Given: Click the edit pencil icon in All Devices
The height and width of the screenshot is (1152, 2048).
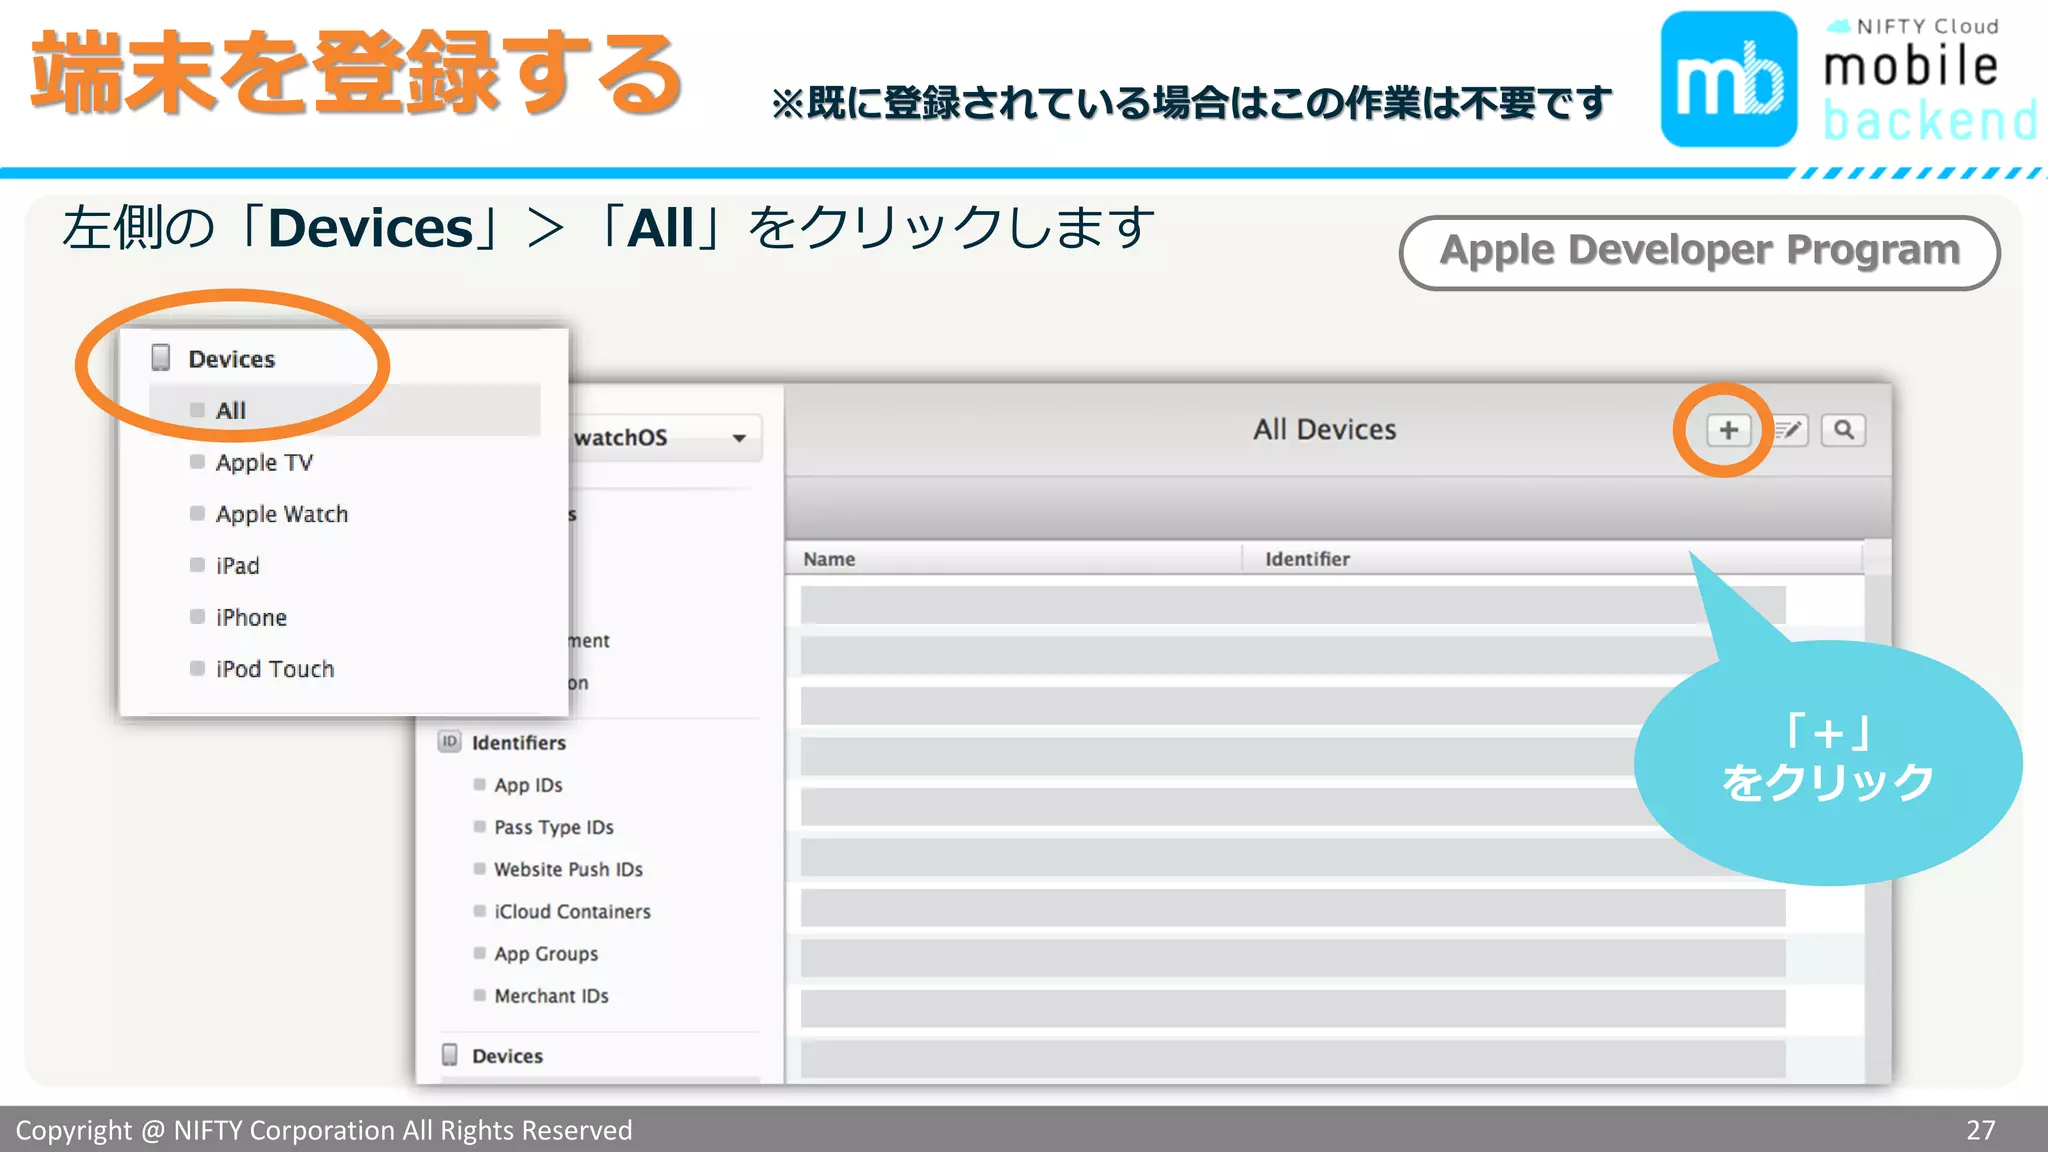Looking at the screenshot, I should (x=1789, y=430).
